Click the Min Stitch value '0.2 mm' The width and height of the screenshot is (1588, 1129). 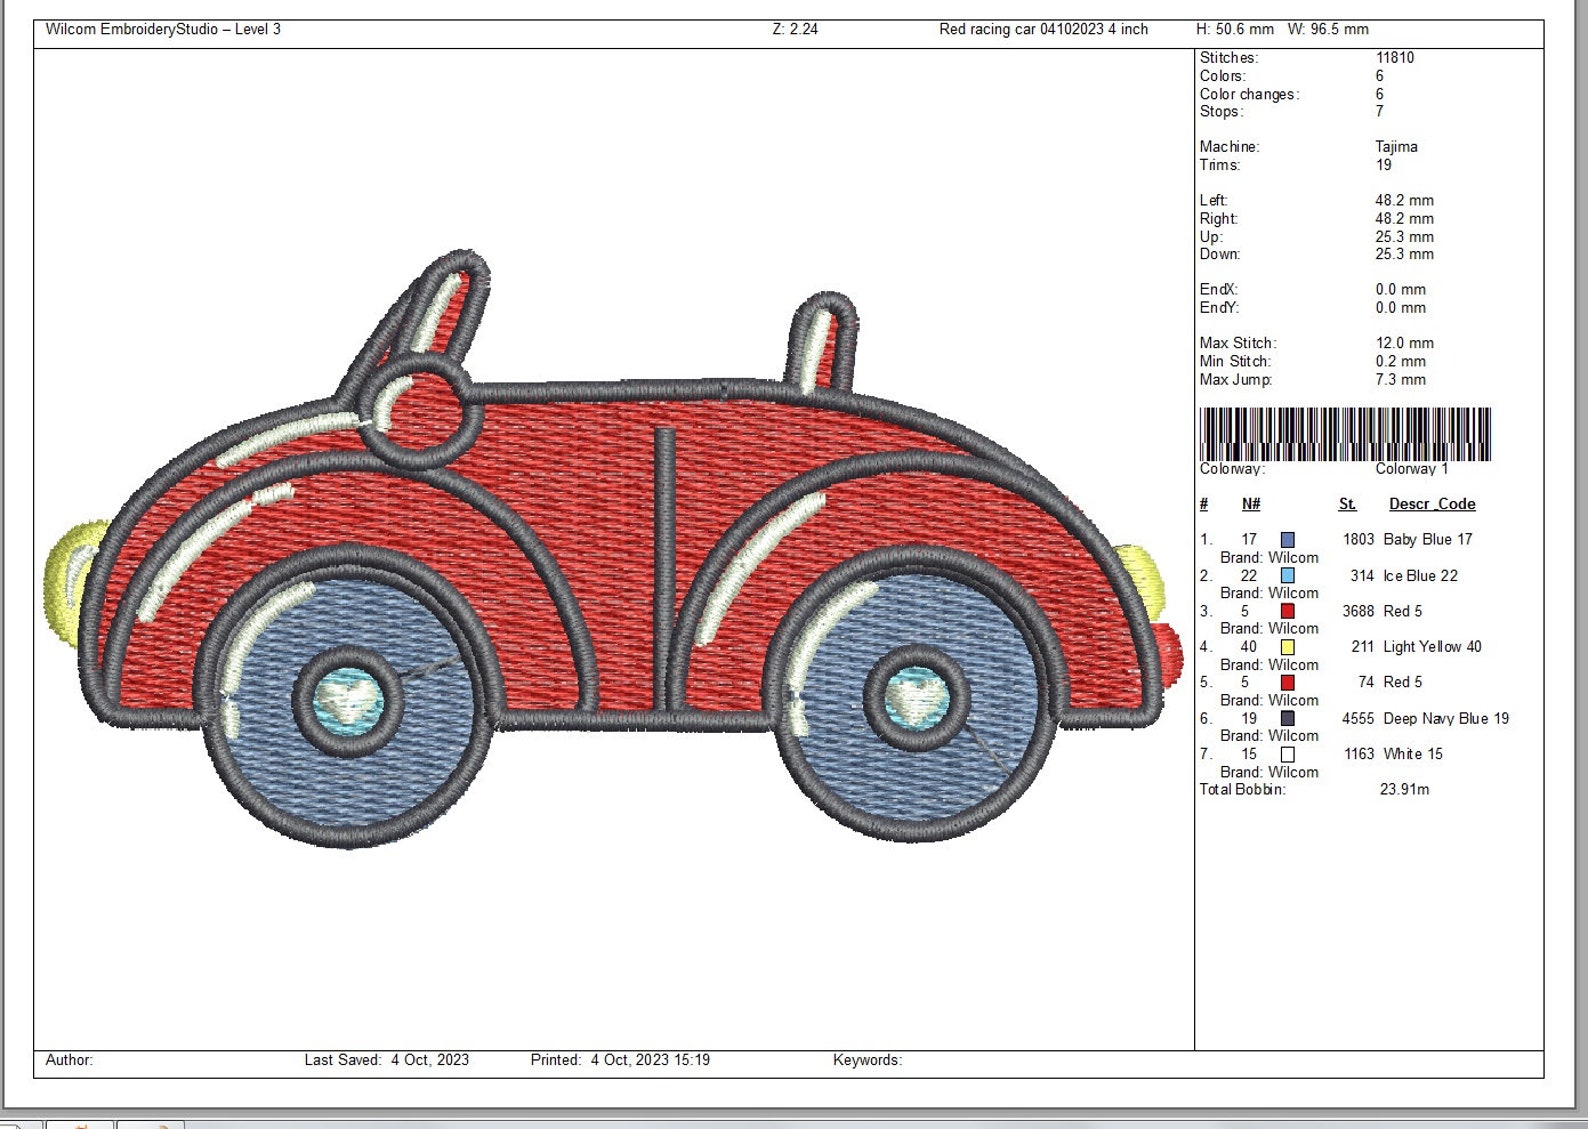pos(1400,361)
